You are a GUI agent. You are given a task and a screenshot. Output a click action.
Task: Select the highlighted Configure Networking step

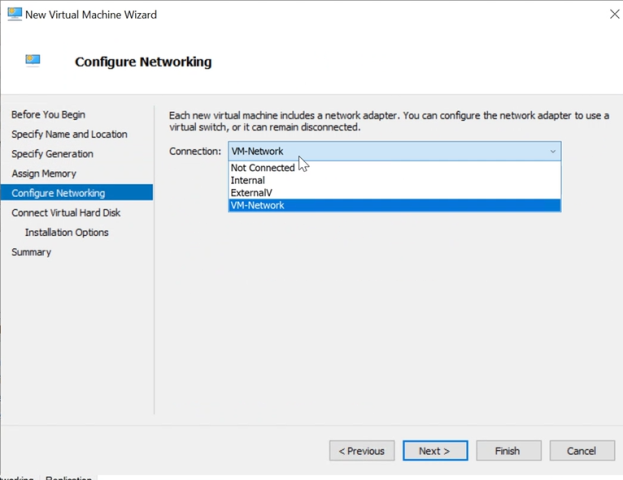[58, 193]
